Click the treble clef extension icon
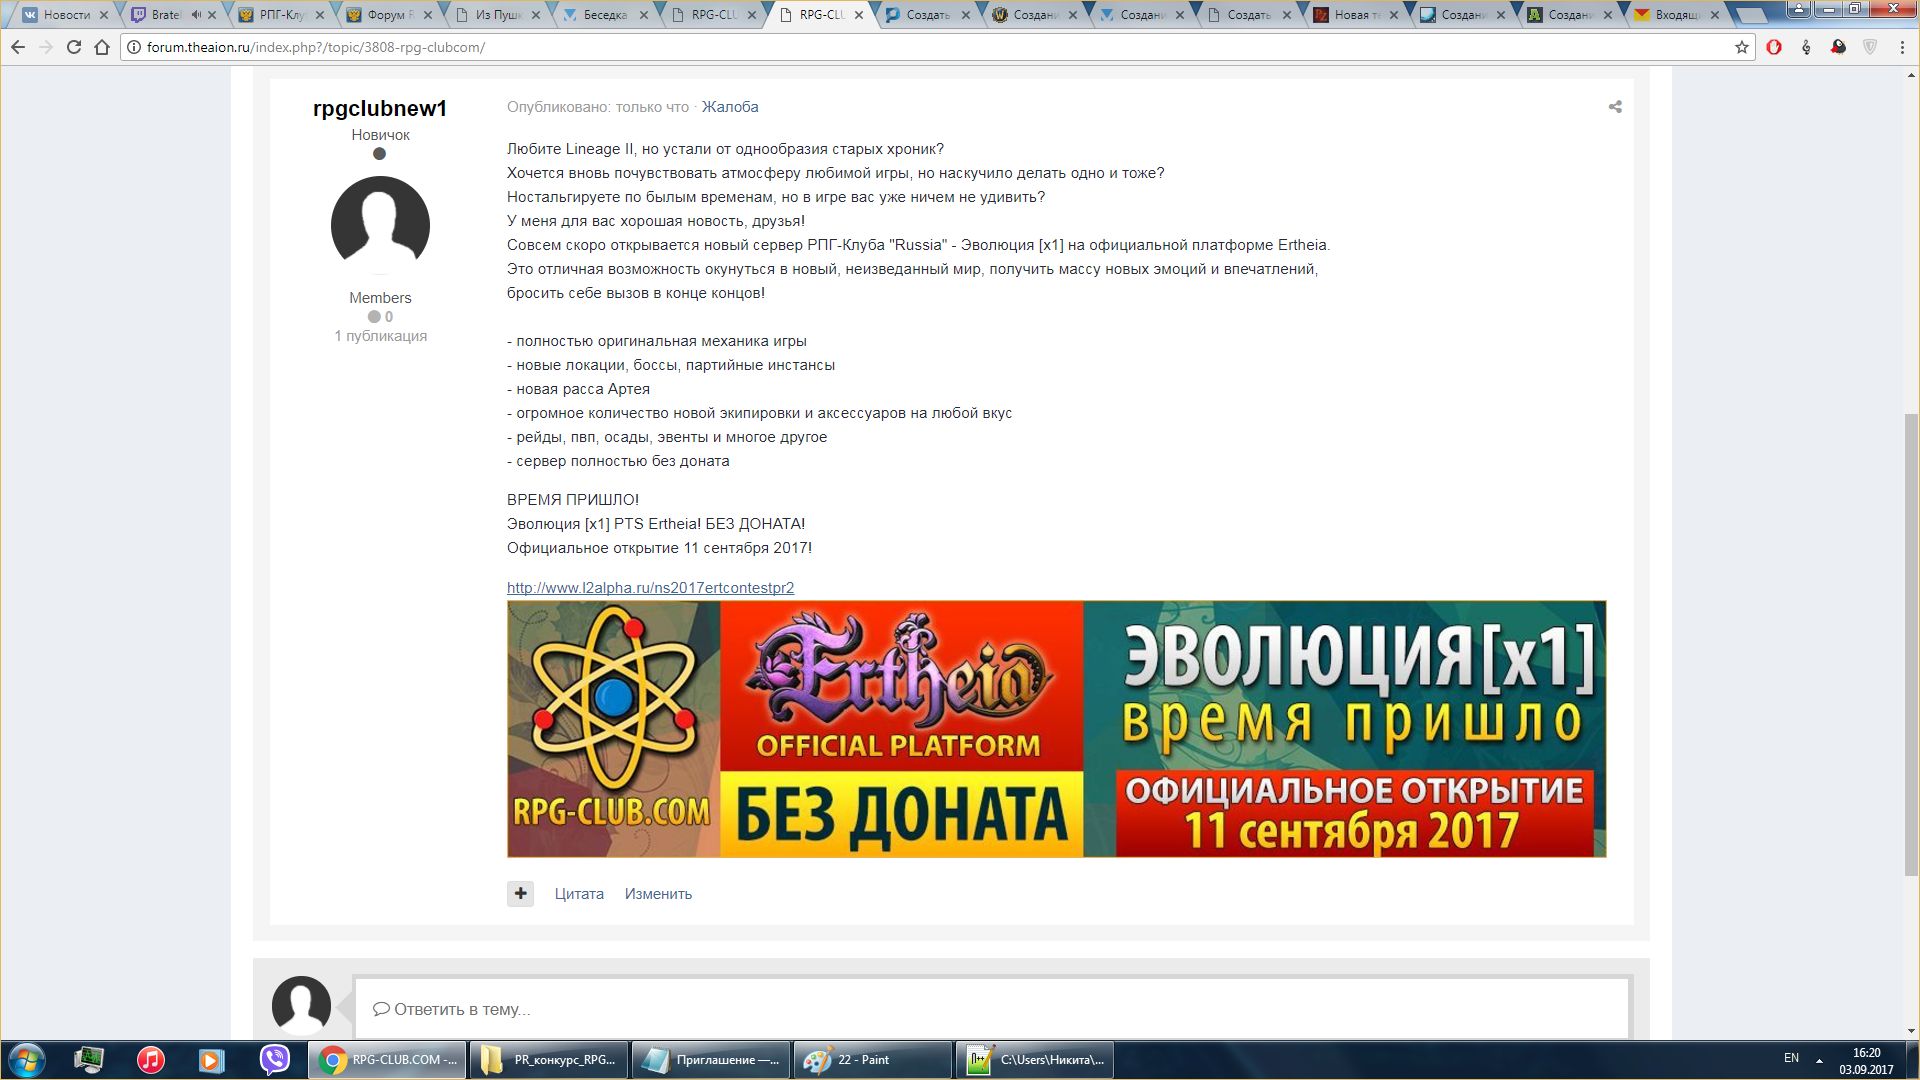1920x1080 pixels. (x=1806, y=47)
